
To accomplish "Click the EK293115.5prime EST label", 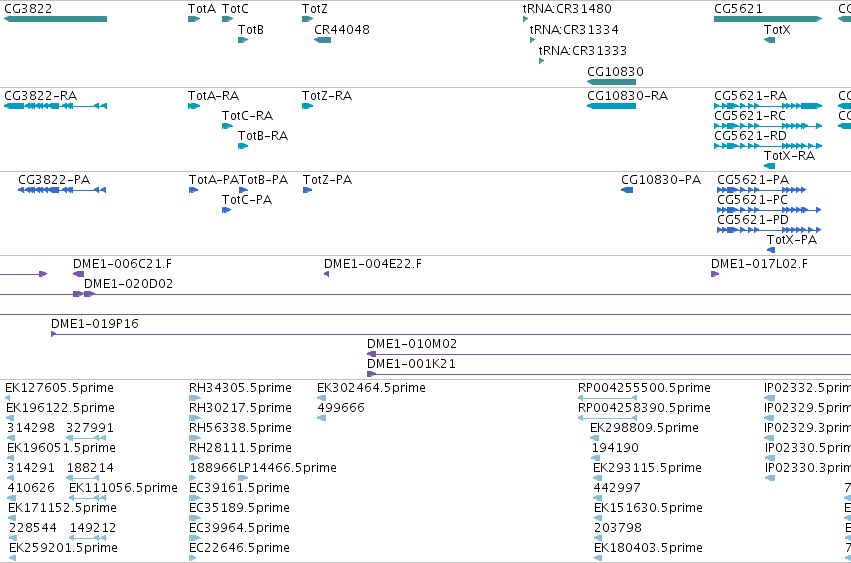I will tap(647, 468).
